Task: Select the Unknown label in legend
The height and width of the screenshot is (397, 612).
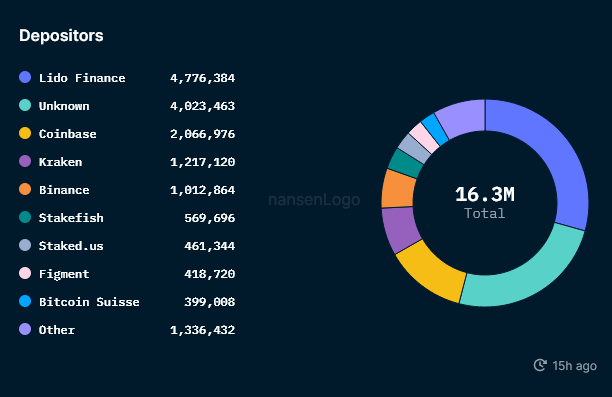Action: [64, 106]
